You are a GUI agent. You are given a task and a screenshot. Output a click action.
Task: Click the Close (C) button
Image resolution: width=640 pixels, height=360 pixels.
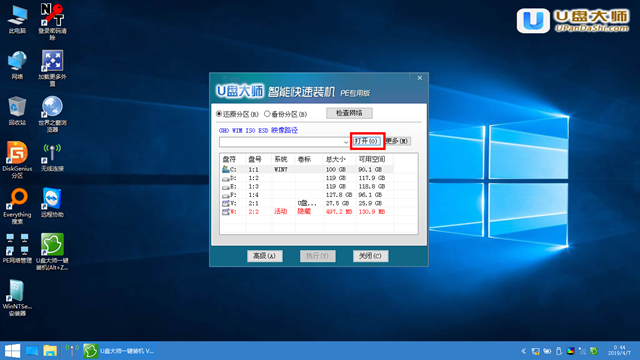pos(370,256)
